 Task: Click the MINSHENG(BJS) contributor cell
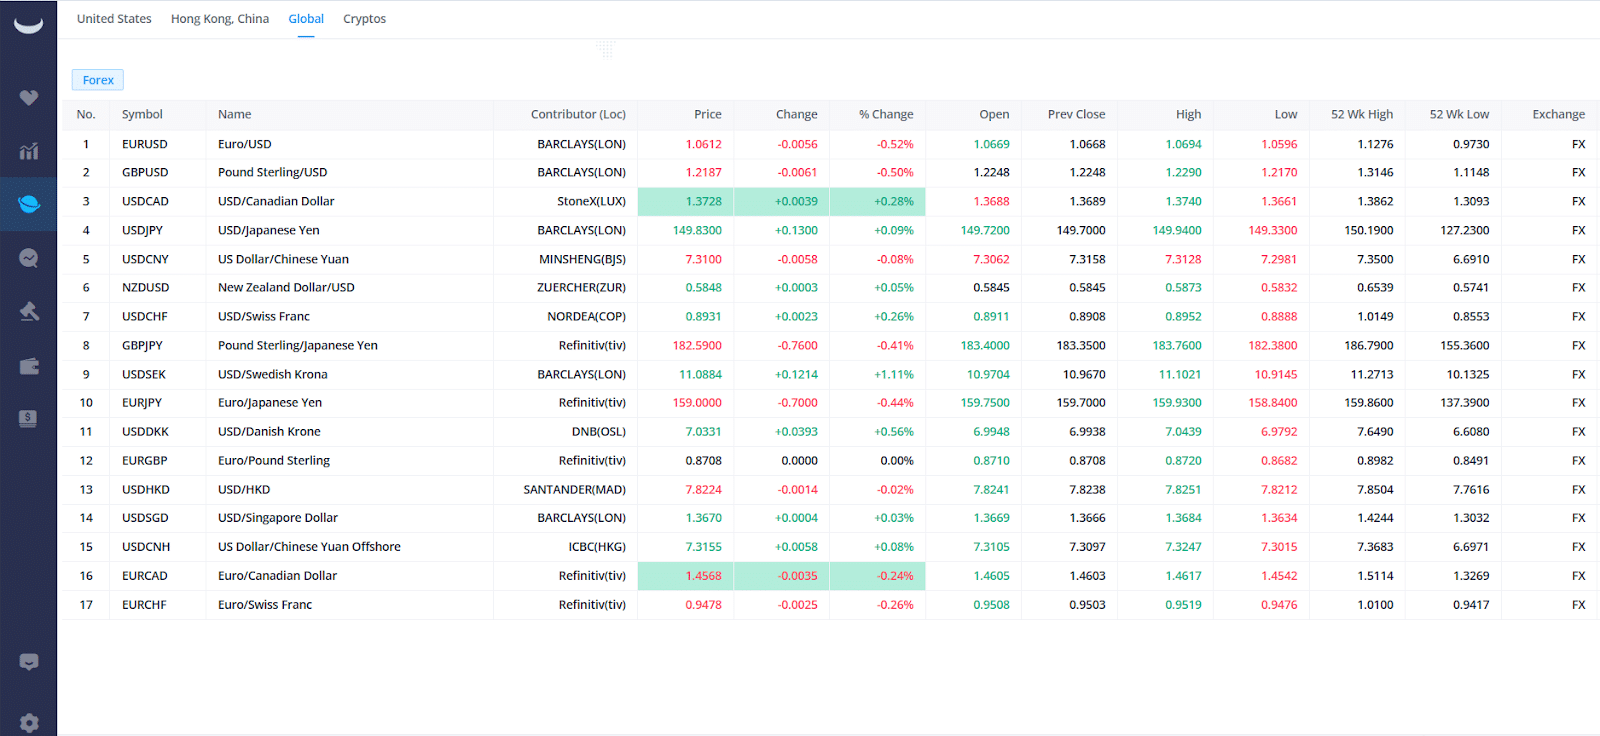pyautogui.click(x=582, y=260)
